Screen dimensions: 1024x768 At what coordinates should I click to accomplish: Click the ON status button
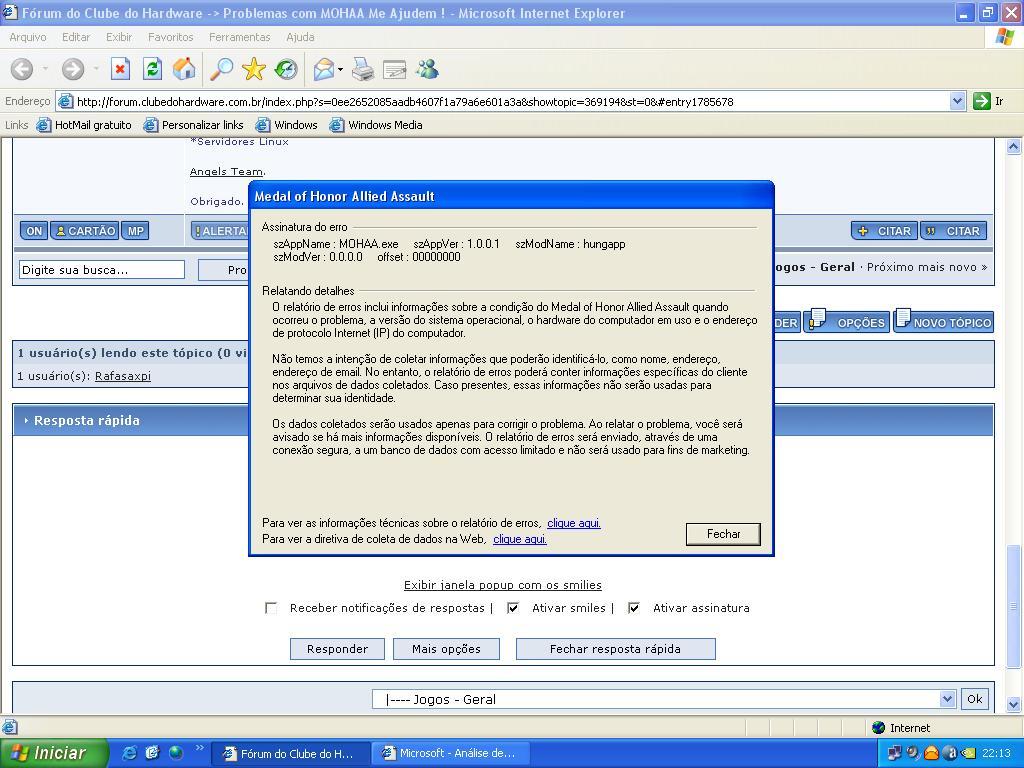click(x=34, y=231)
